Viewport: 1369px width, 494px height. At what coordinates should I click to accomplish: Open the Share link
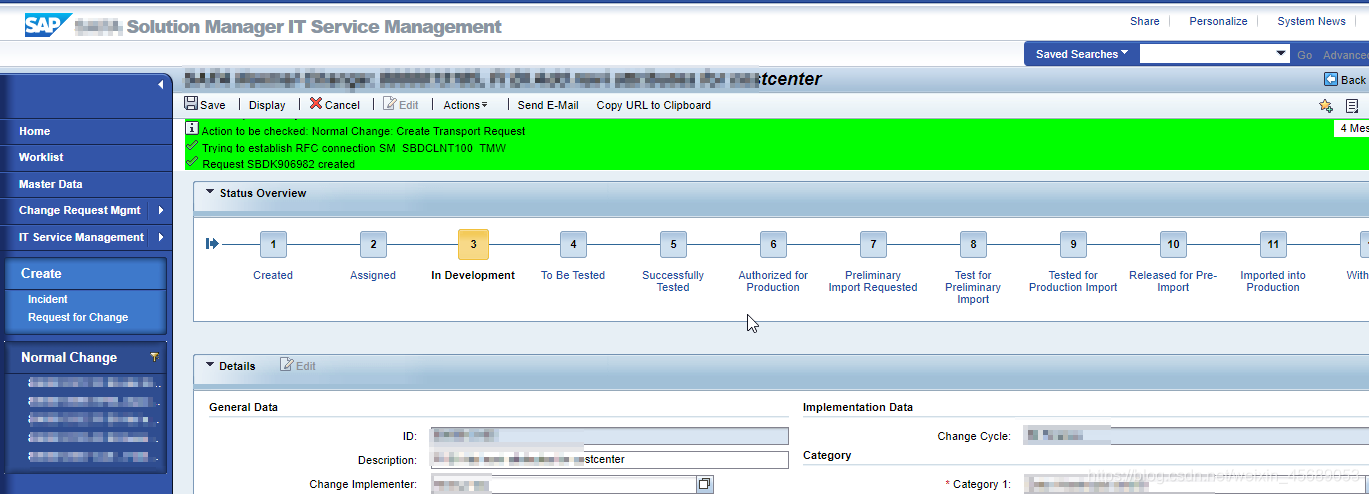click(1145, 21)
